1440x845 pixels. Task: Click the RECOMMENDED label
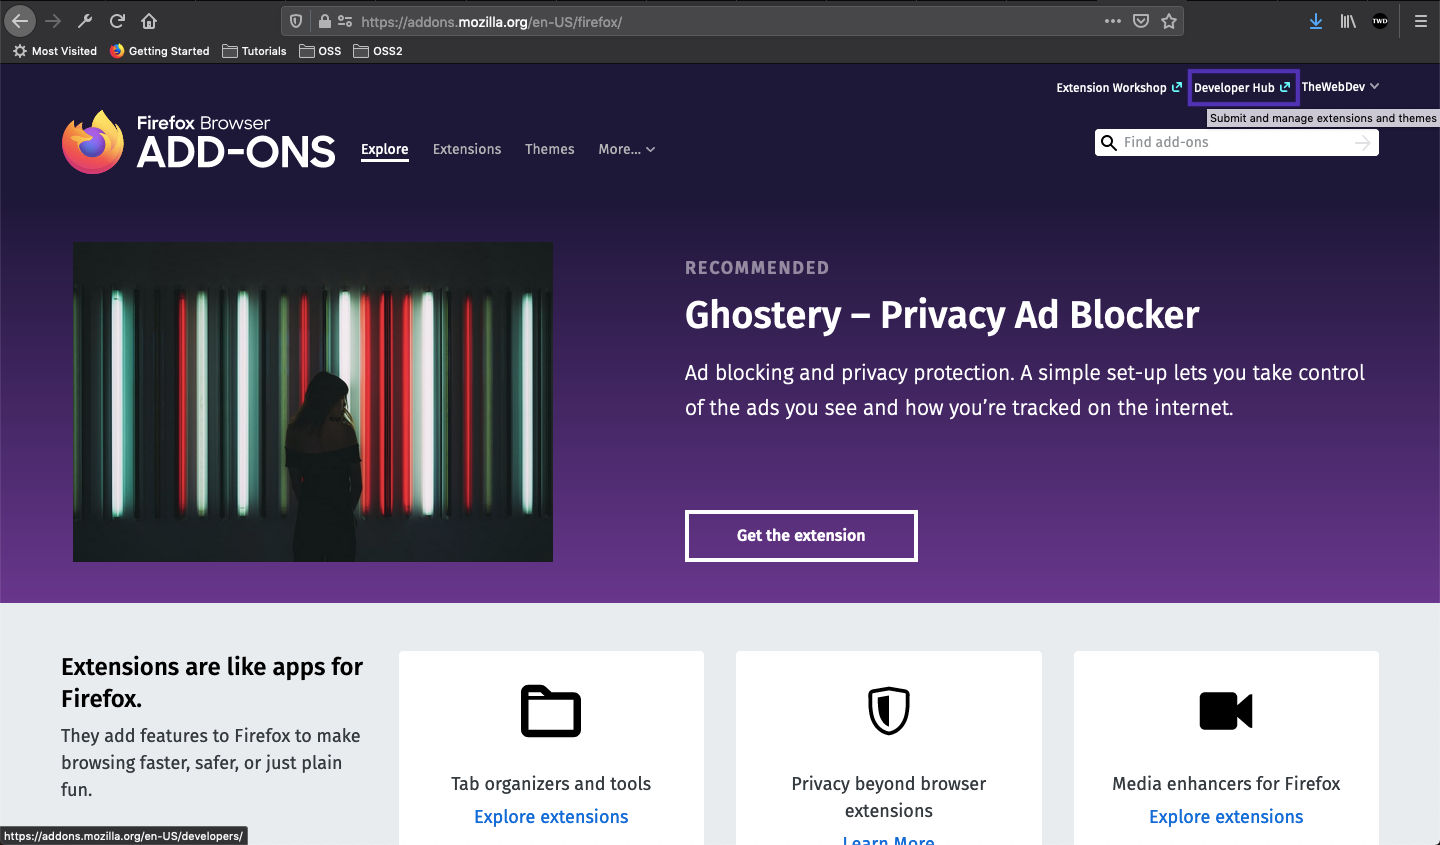coord(757,268)
